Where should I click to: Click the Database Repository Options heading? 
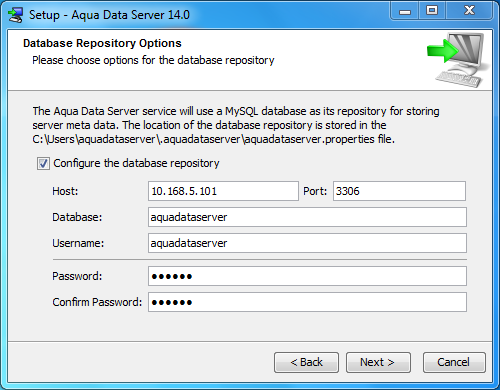point(102,43)
